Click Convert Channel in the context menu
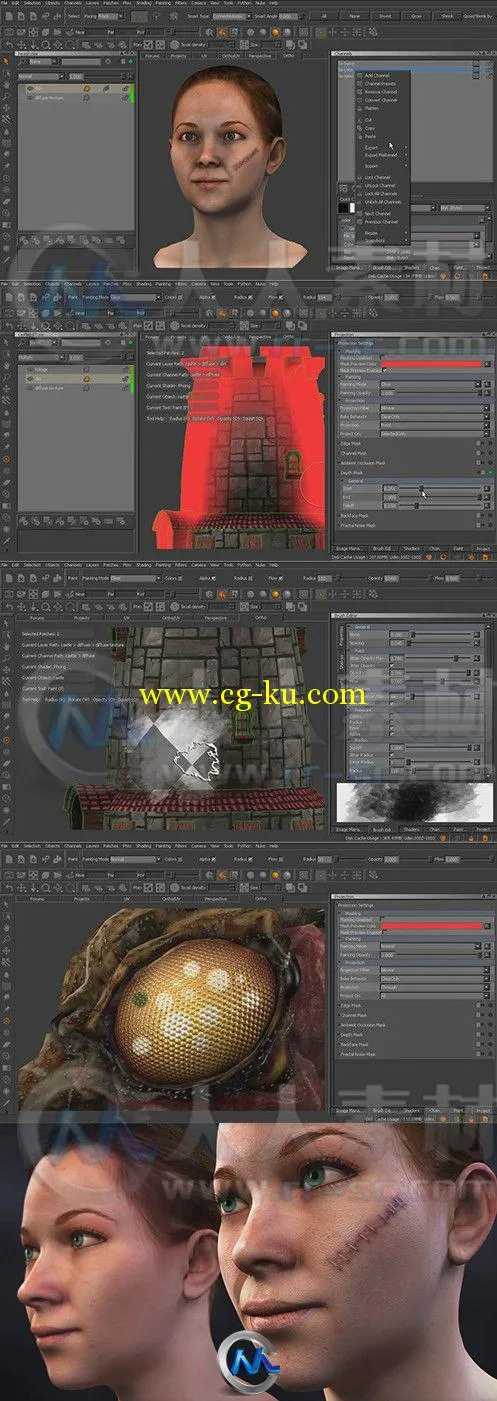The height and width of the screenshot is (1401, 497). tap(381, 100)
